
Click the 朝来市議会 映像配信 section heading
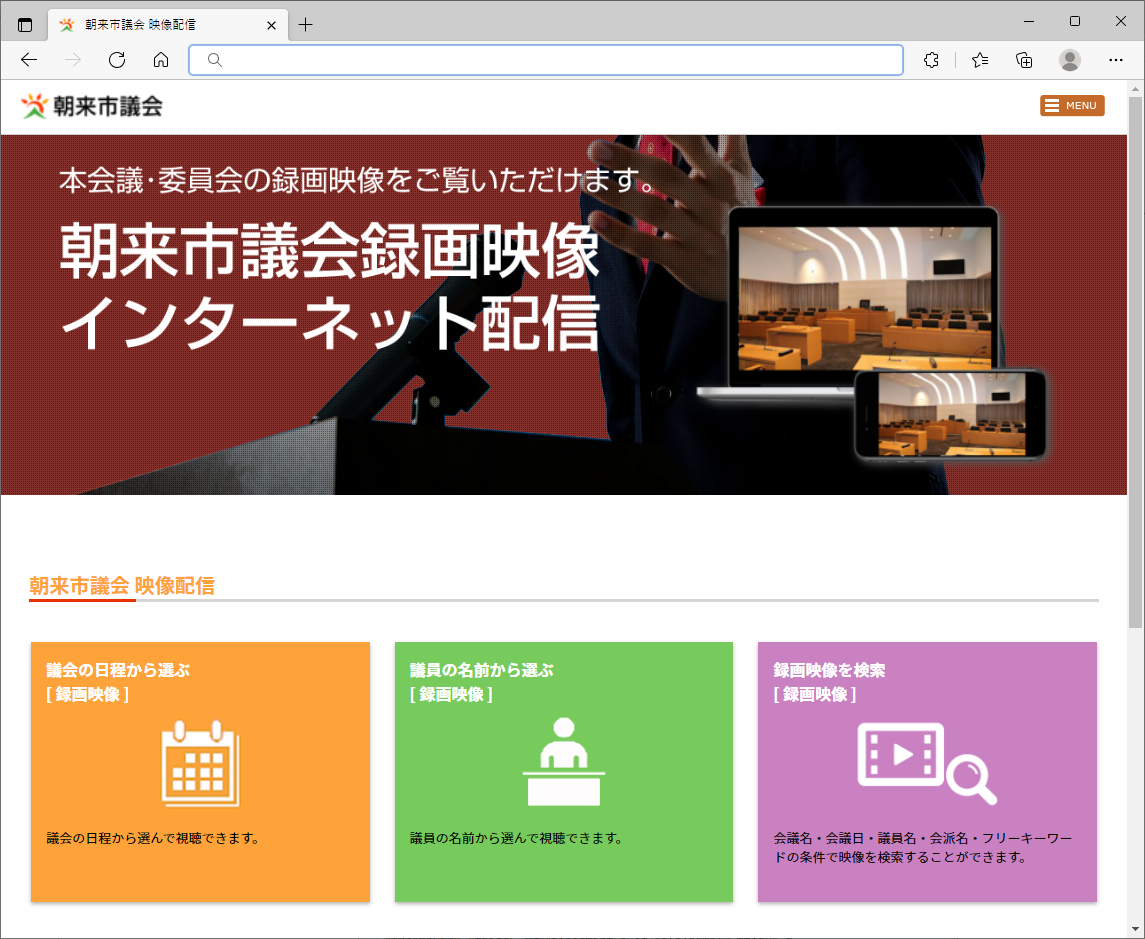(122, 586)
